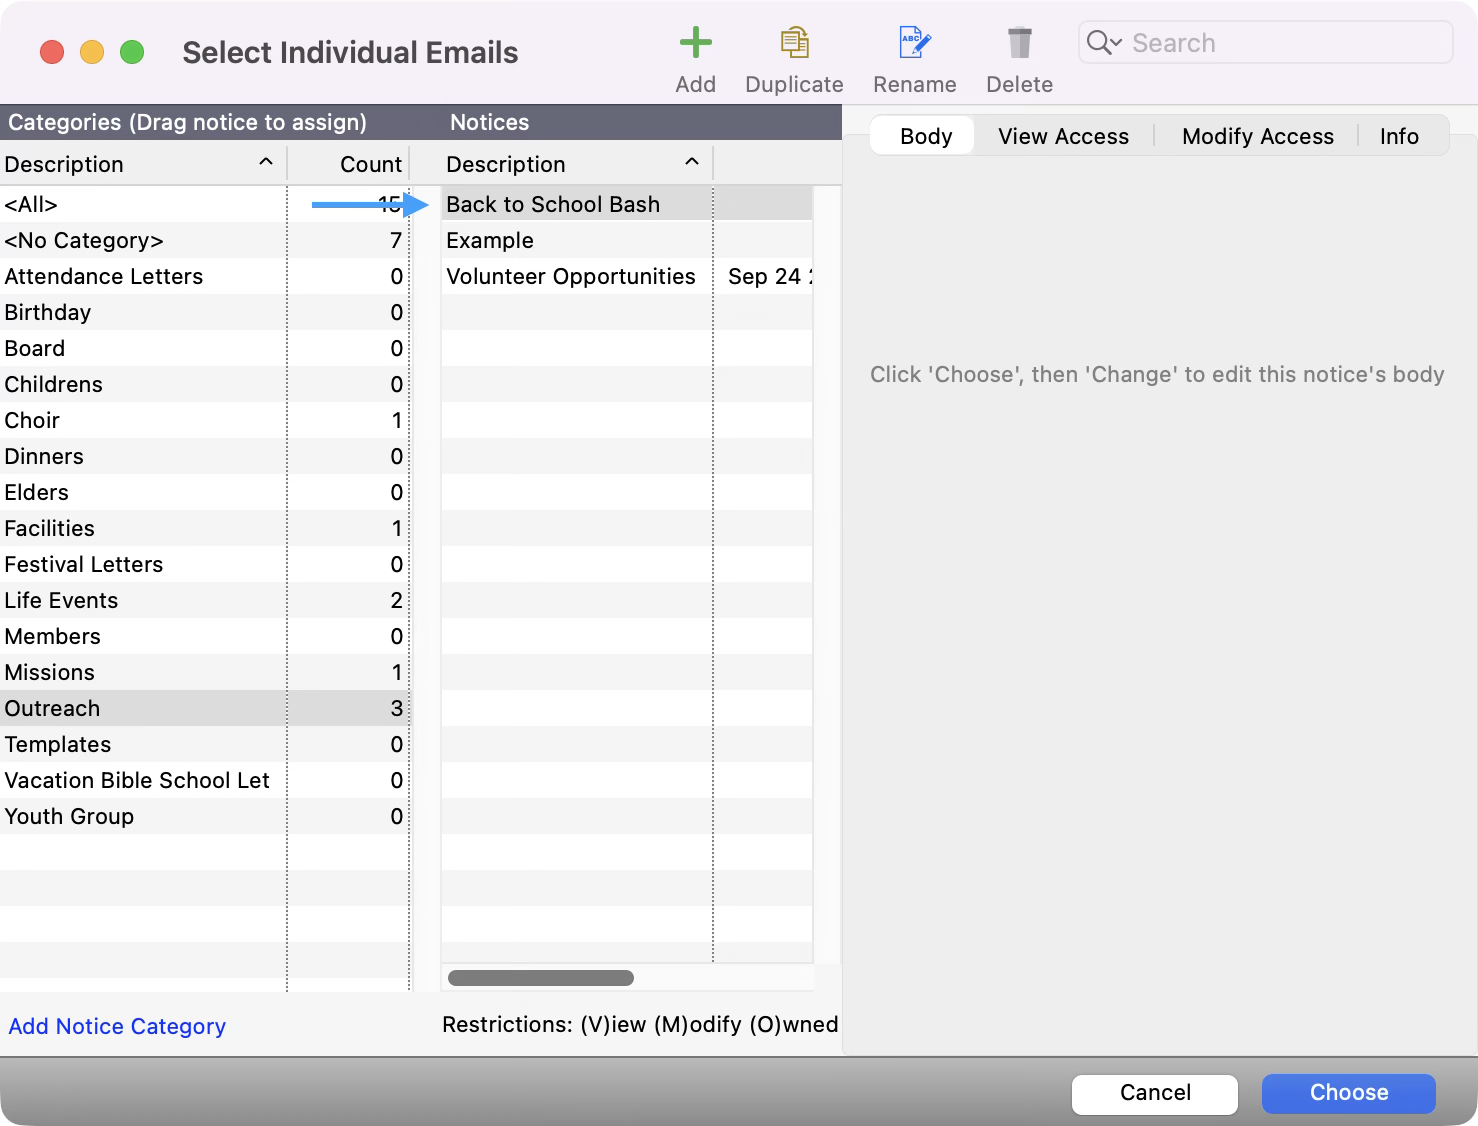Click the Outreach count value 3
This screenshot has width=1478, height=1126.
click(396, 708)
